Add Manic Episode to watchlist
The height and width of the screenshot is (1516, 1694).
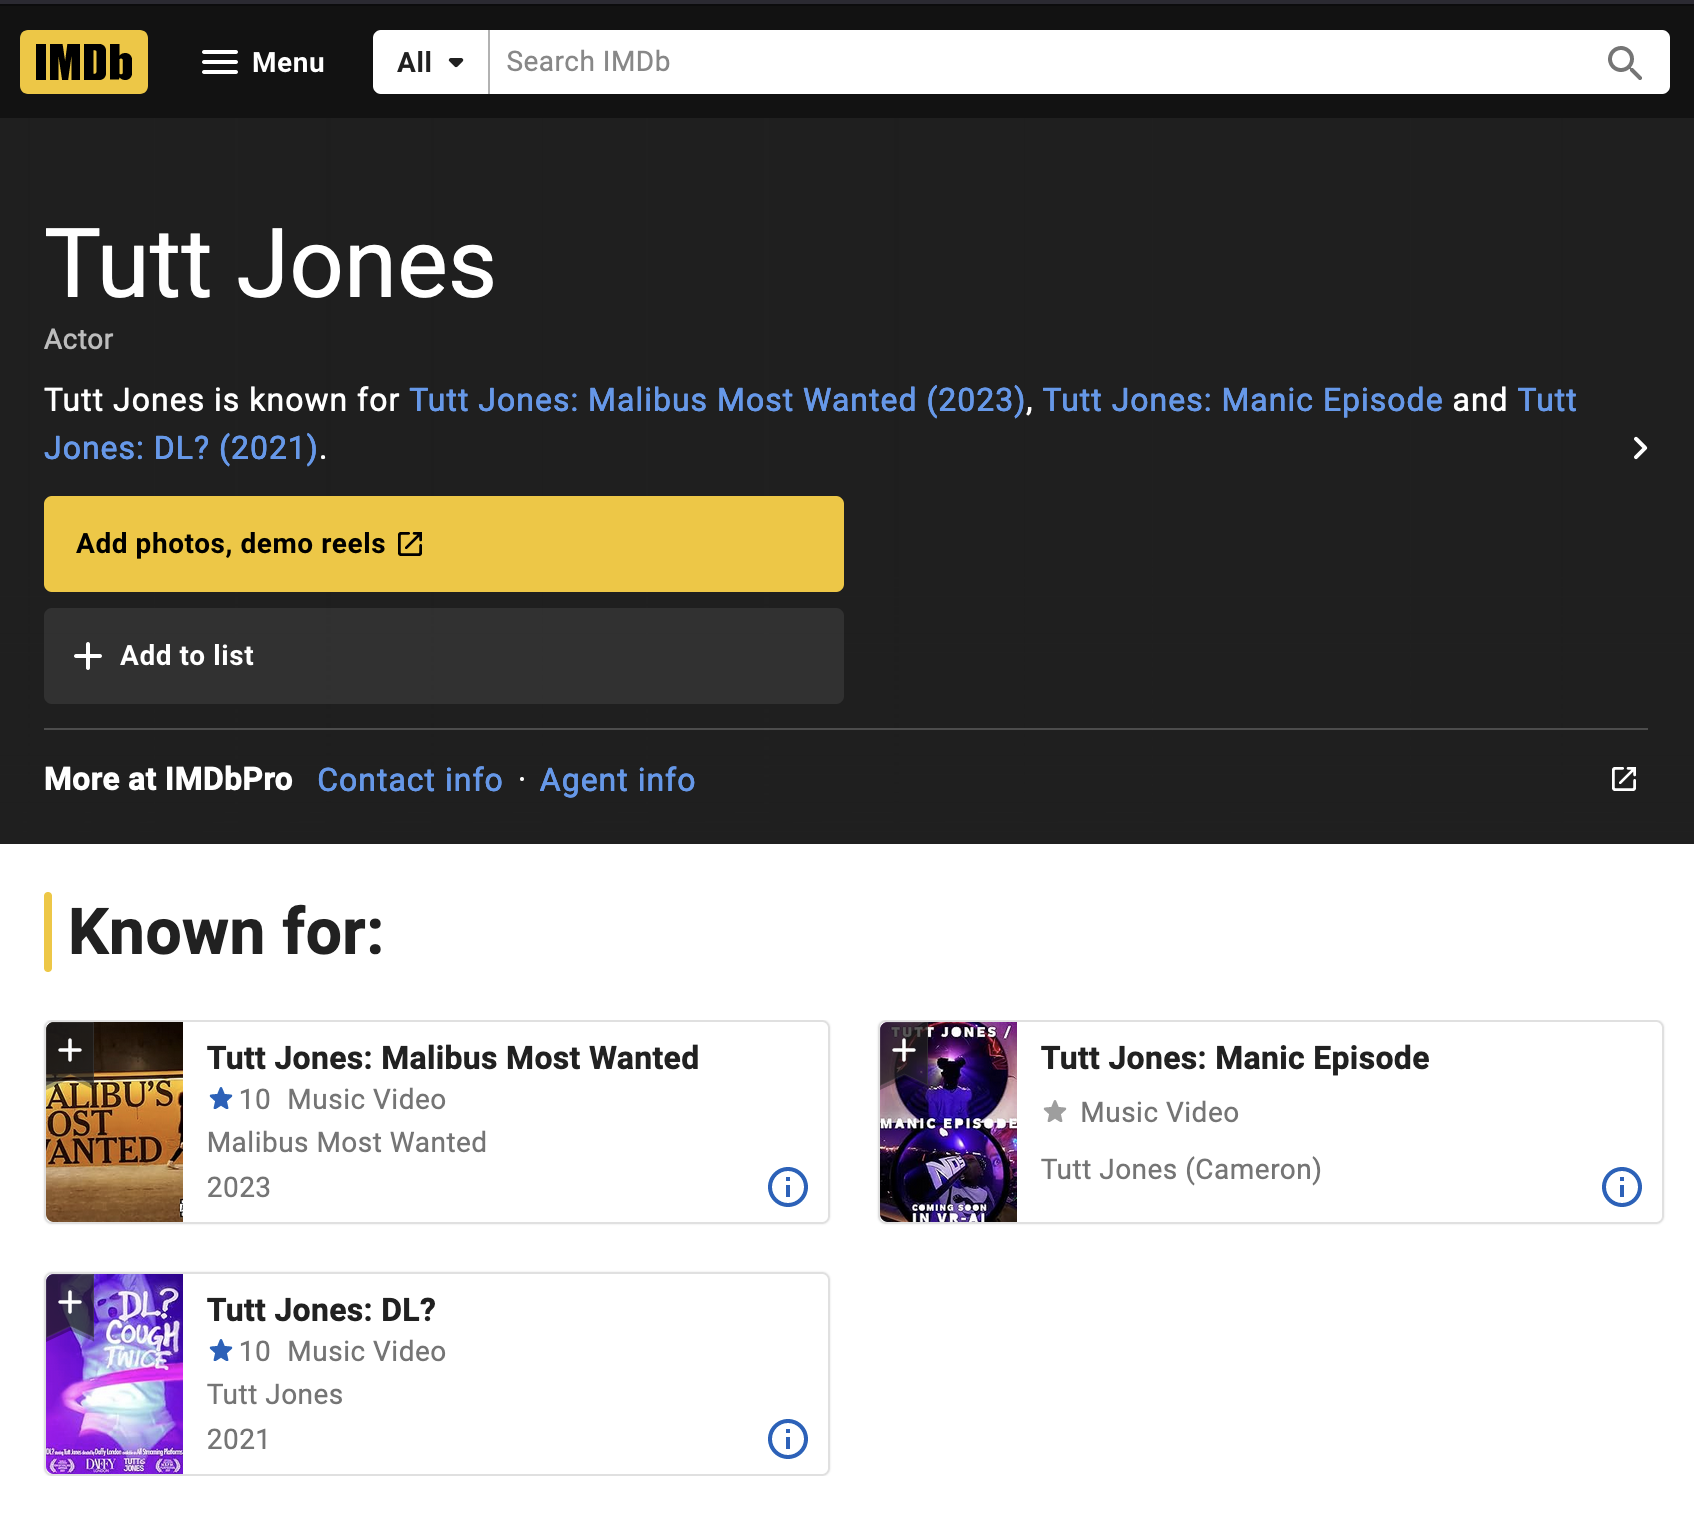point(904,1050)
